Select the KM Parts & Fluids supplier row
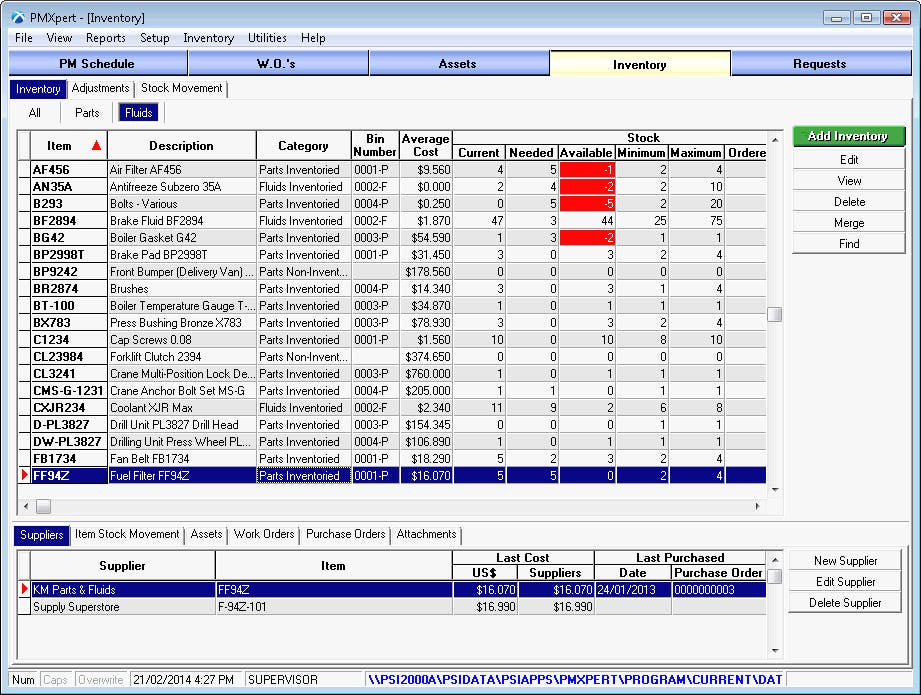Screen dimensions: 921x695 pyautogui.click(x=392, y=590)
